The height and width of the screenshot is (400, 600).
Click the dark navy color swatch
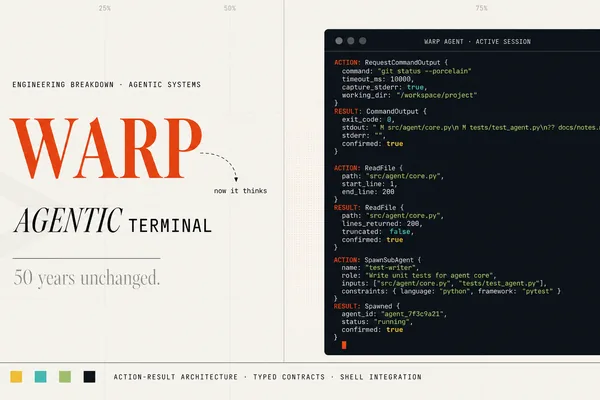(x=90, y=377)
